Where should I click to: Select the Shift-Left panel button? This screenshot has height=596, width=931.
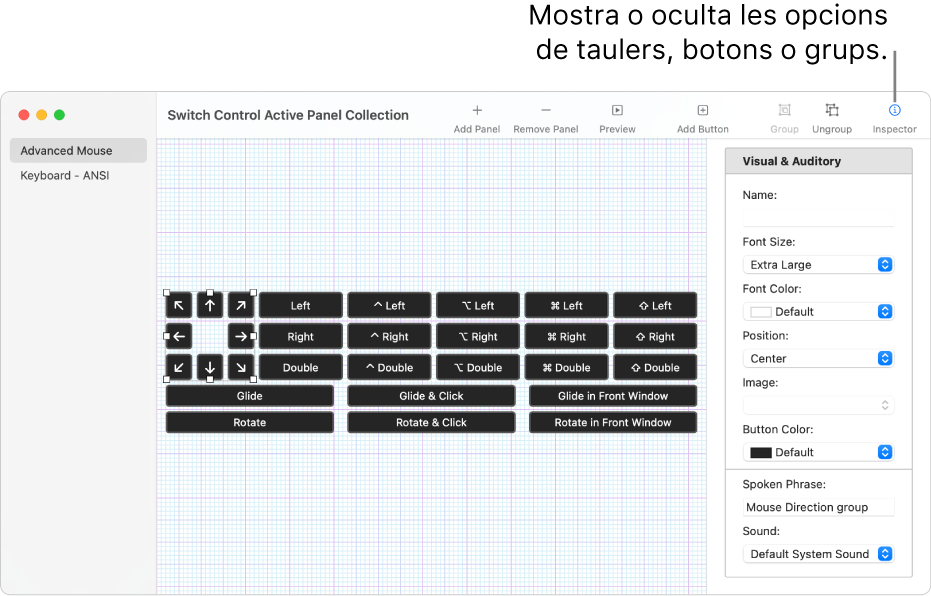tap(655, 306)
